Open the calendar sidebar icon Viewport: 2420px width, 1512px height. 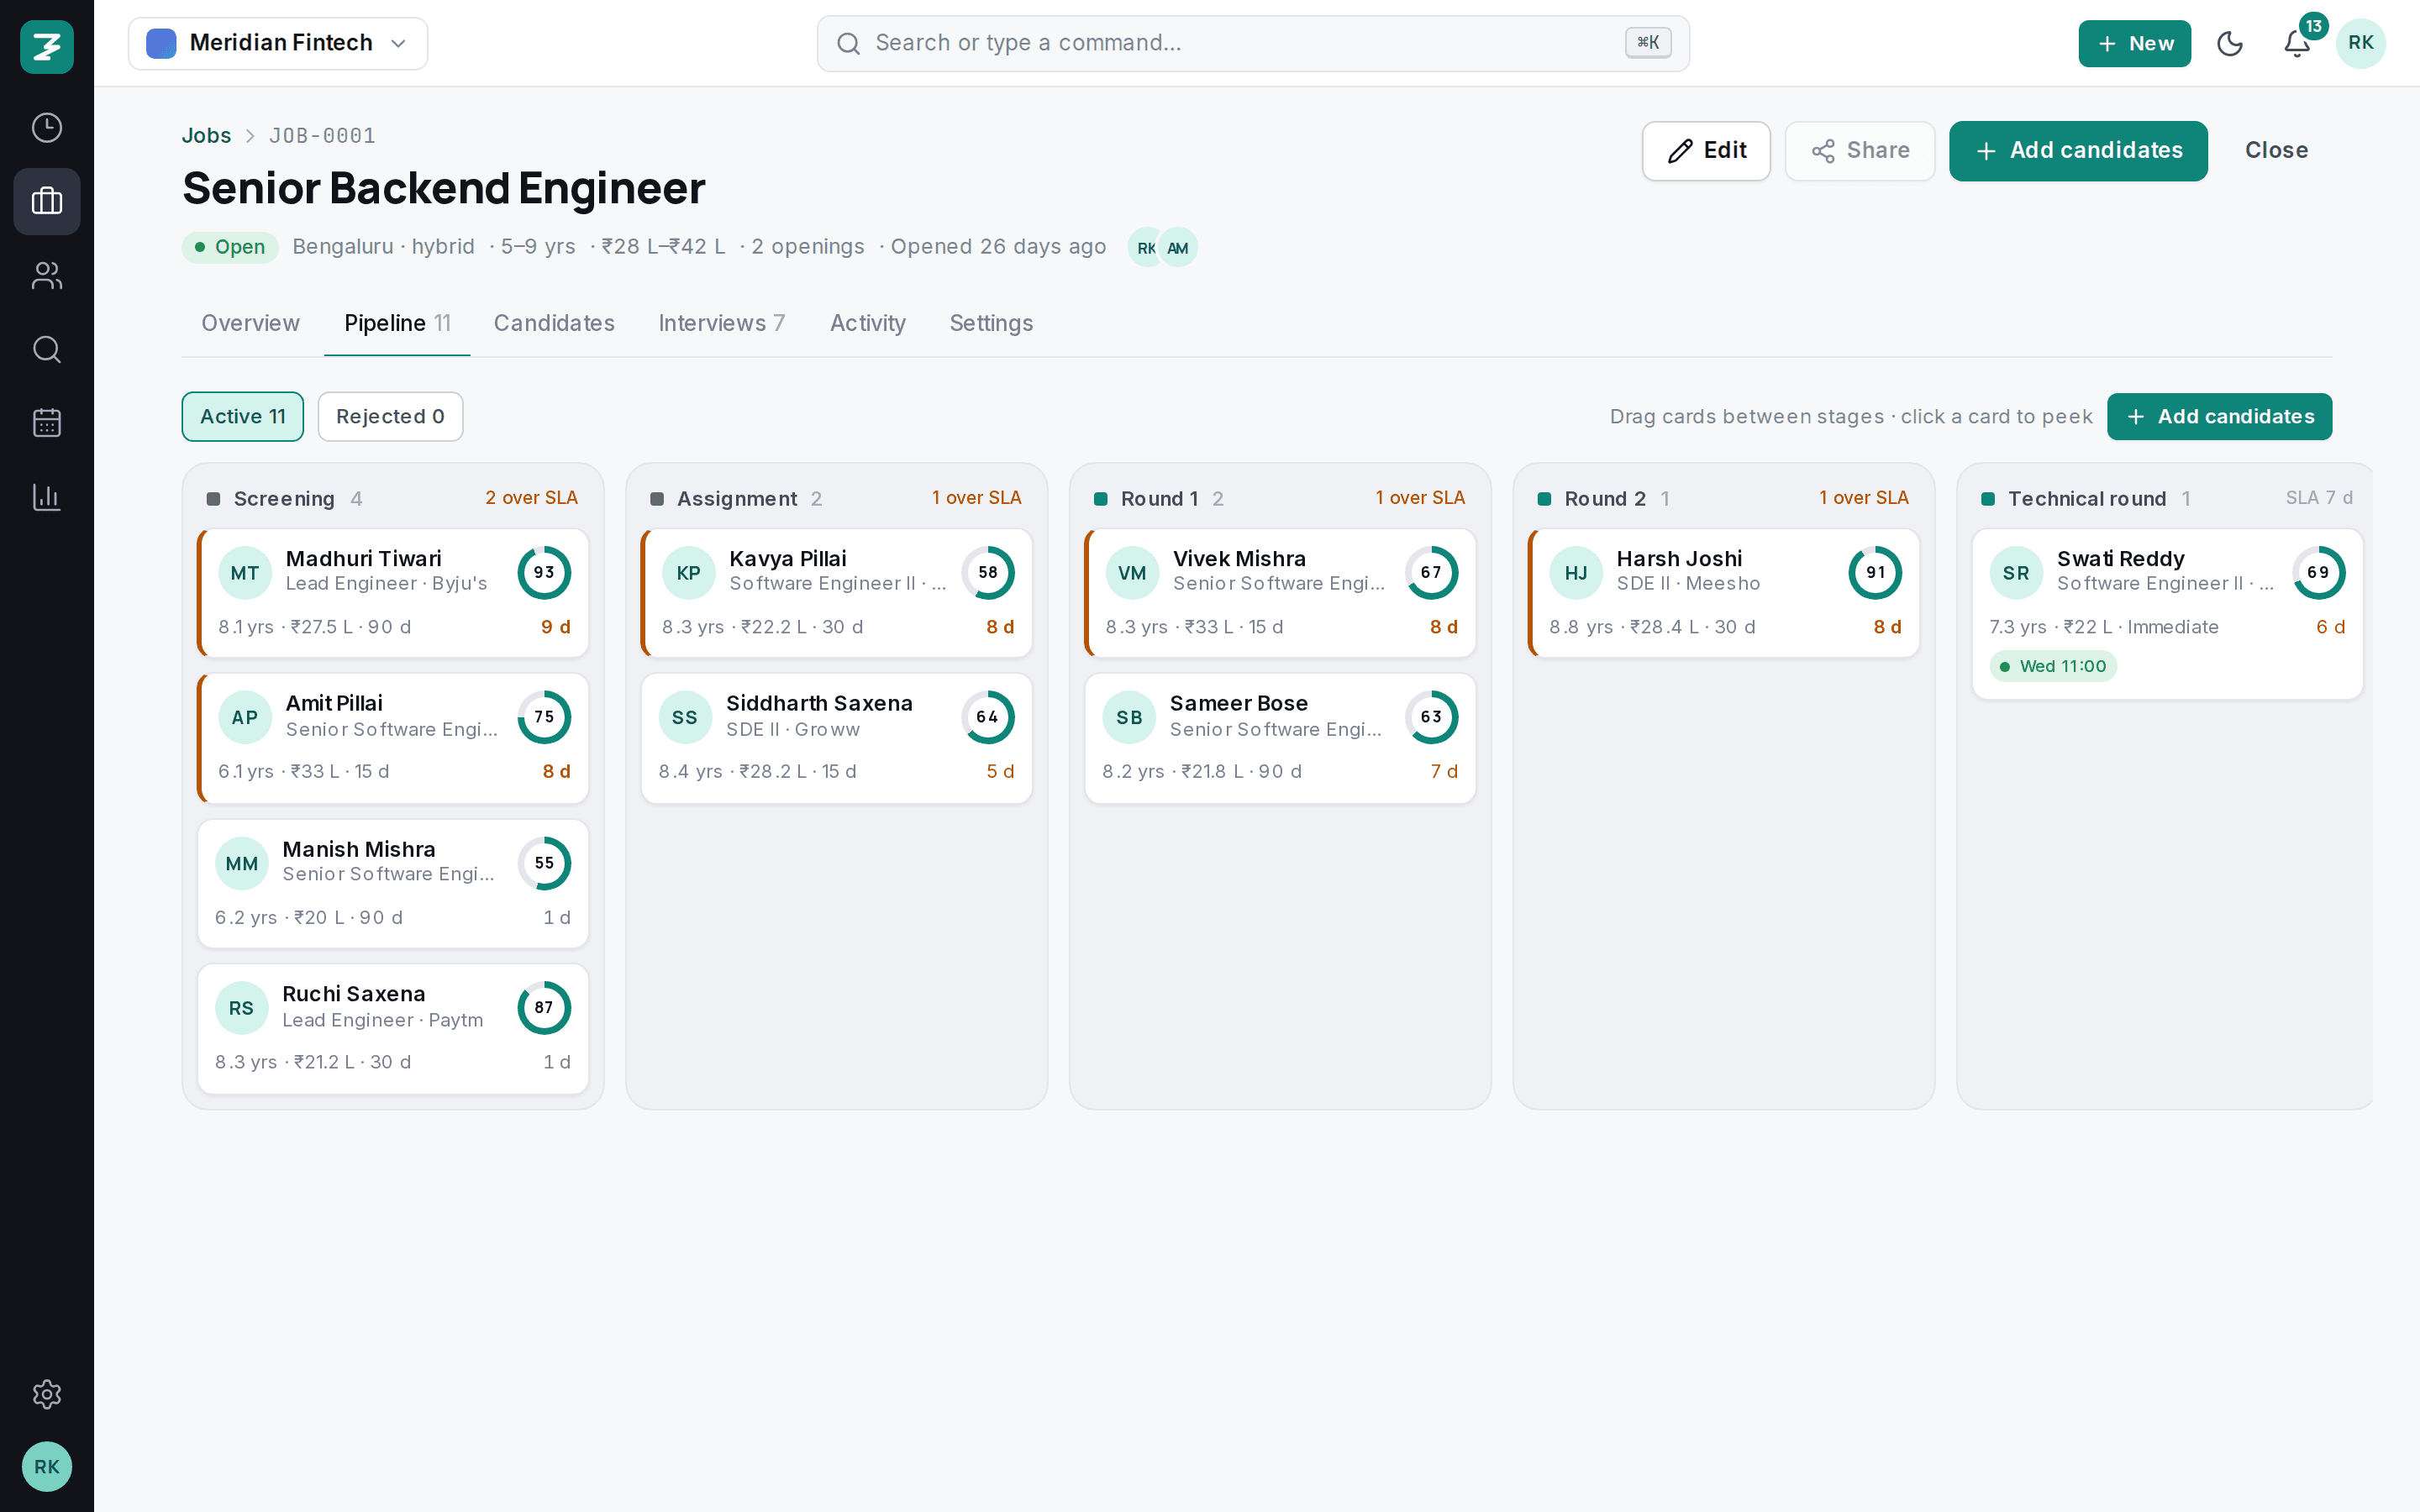point(47,423)
